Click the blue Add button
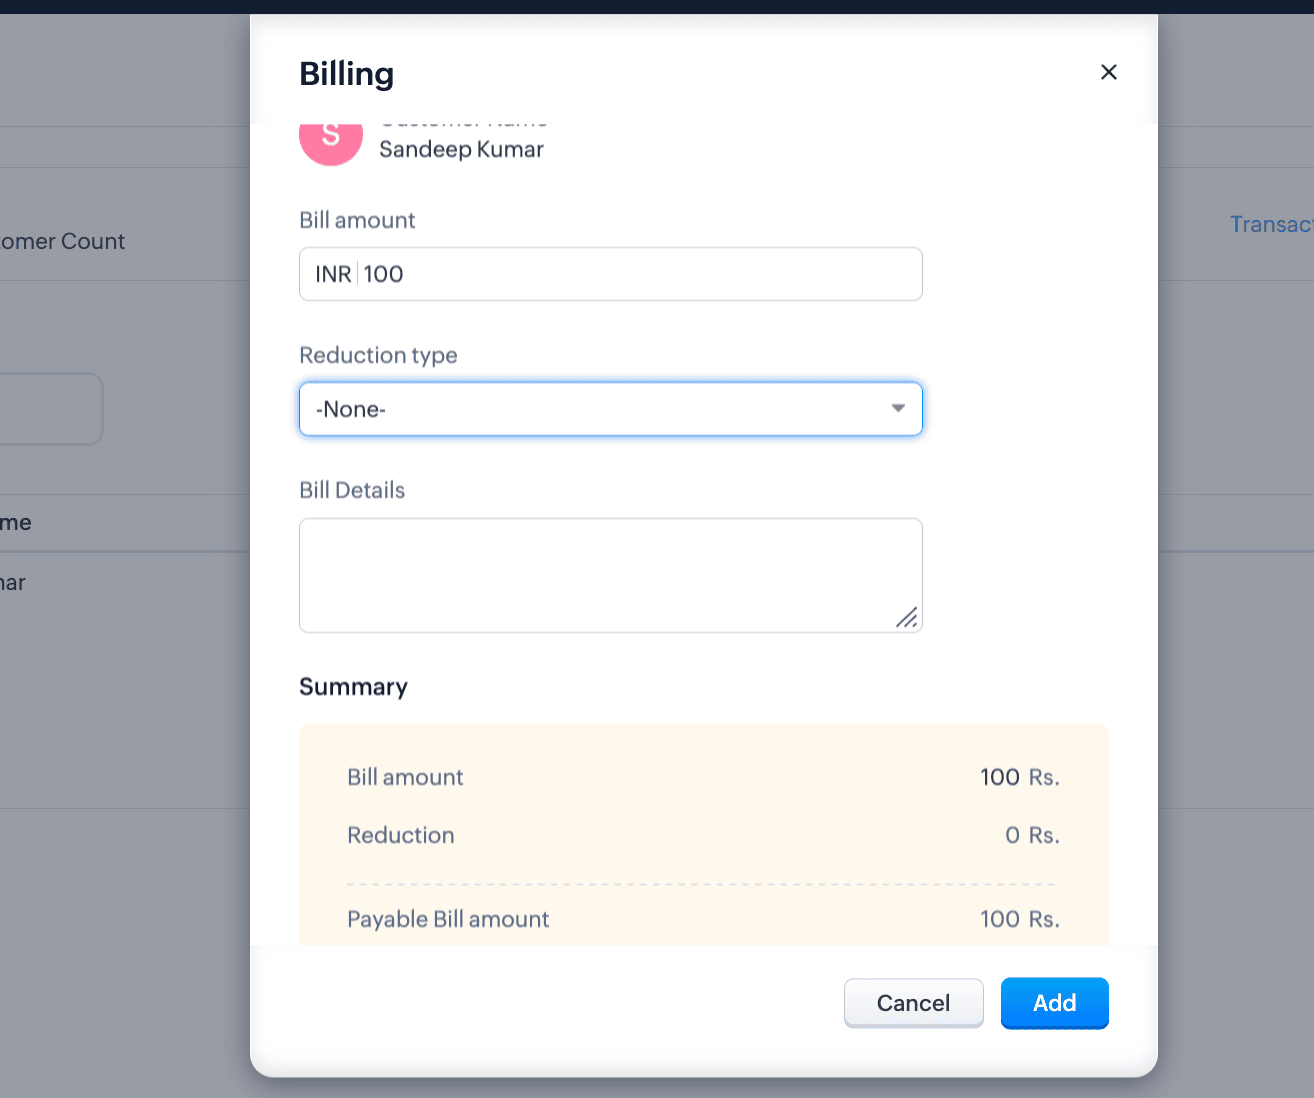The width and height of the screenshot is (1314, 1098). tap(1054, 1003)
